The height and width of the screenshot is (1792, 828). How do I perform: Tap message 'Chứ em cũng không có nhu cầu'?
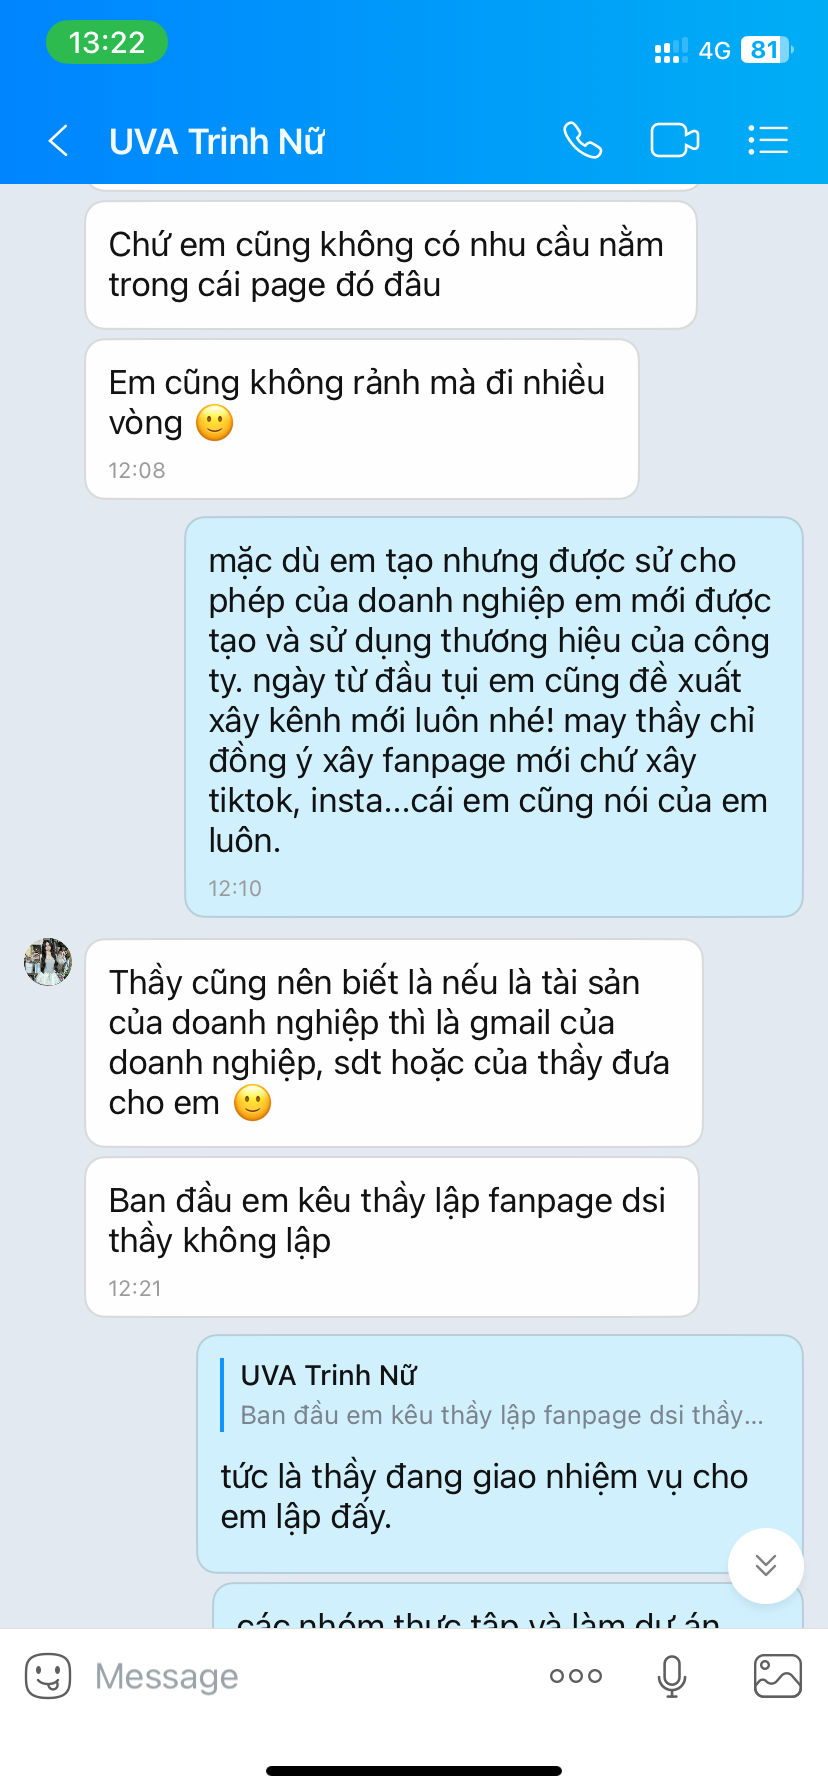coord(391,265)
